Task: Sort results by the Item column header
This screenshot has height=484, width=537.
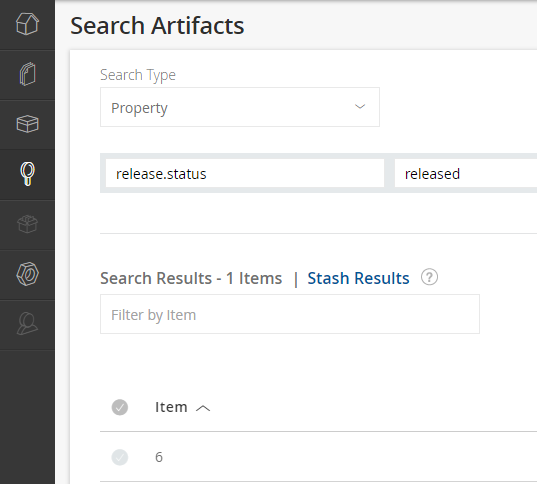Action: pyautogui.click(x=171, y=407)
